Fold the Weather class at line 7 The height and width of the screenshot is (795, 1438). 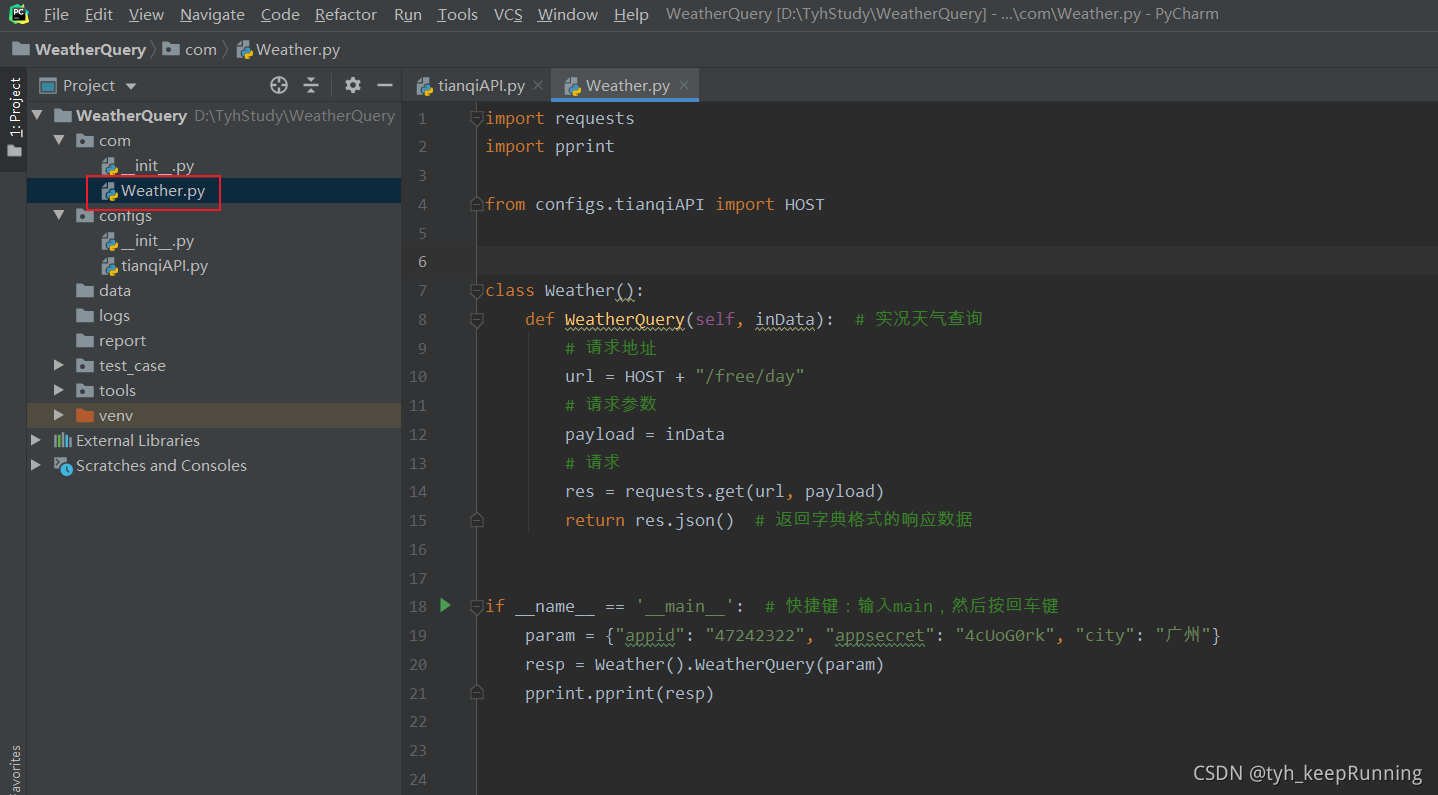point(477,290)
